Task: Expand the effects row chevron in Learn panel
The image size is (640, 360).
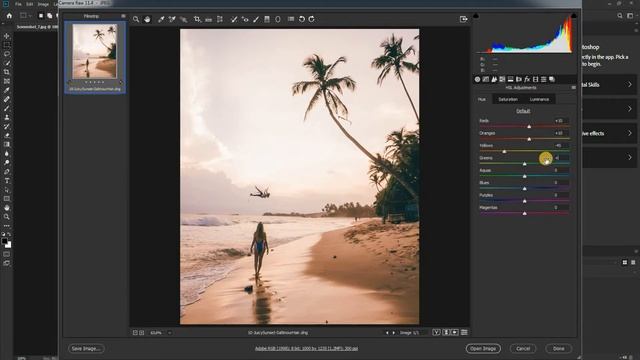Action: [630, 133]
